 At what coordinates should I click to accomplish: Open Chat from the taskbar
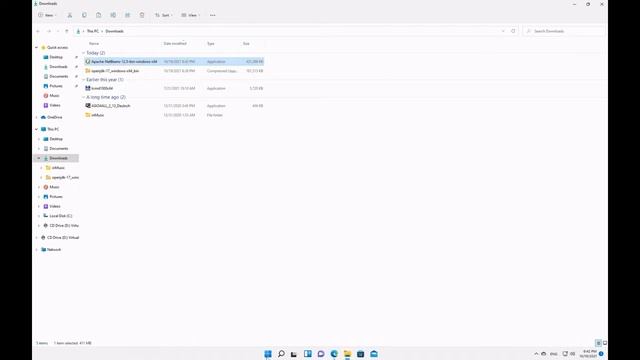321,353
